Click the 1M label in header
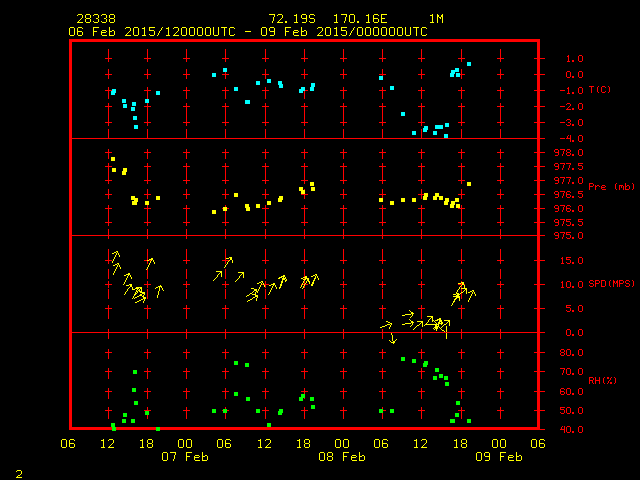This screenshot has height=480, width=640. [436, 19]
